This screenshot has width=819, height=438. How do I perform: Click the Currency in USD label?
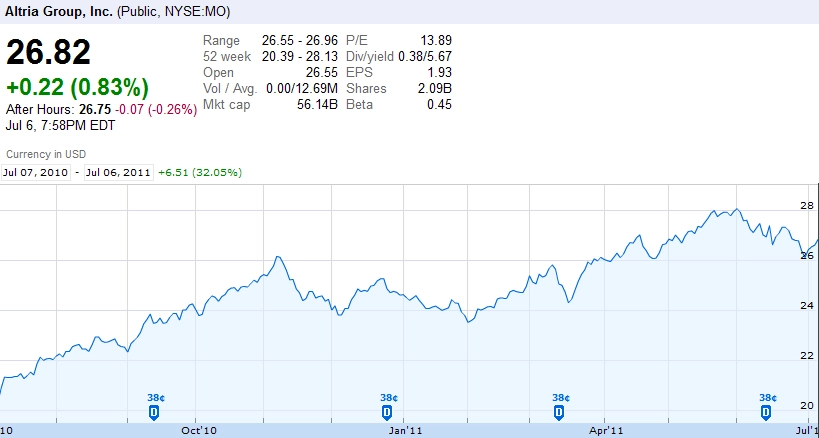[46, 155]
